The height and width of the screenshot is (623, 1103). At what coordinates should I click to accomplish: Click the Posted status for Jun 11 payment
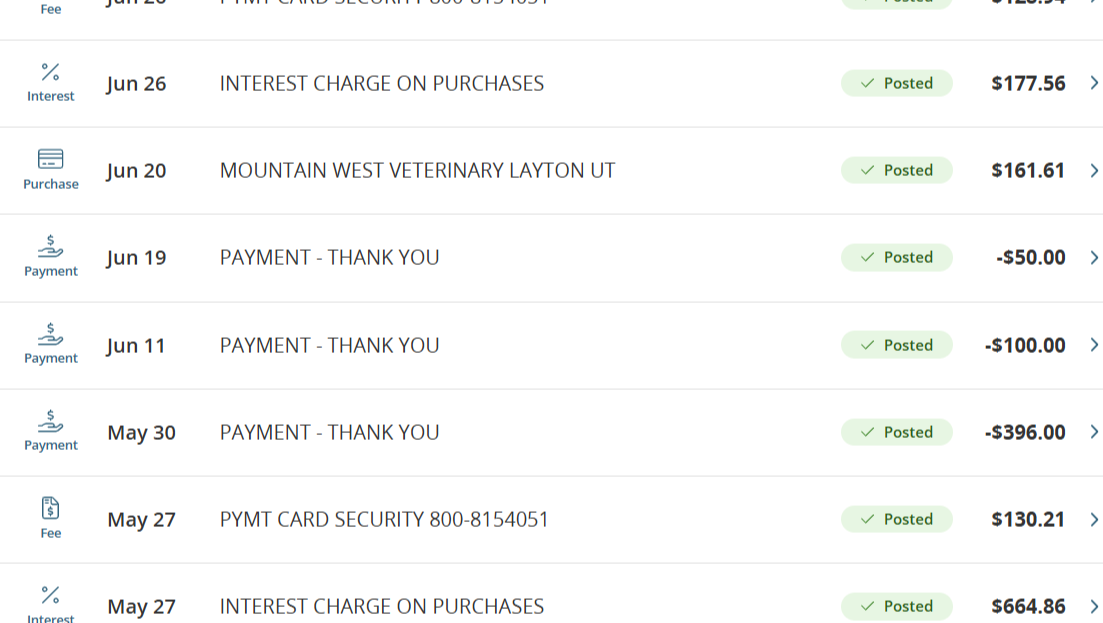click(x=896, y=345)
